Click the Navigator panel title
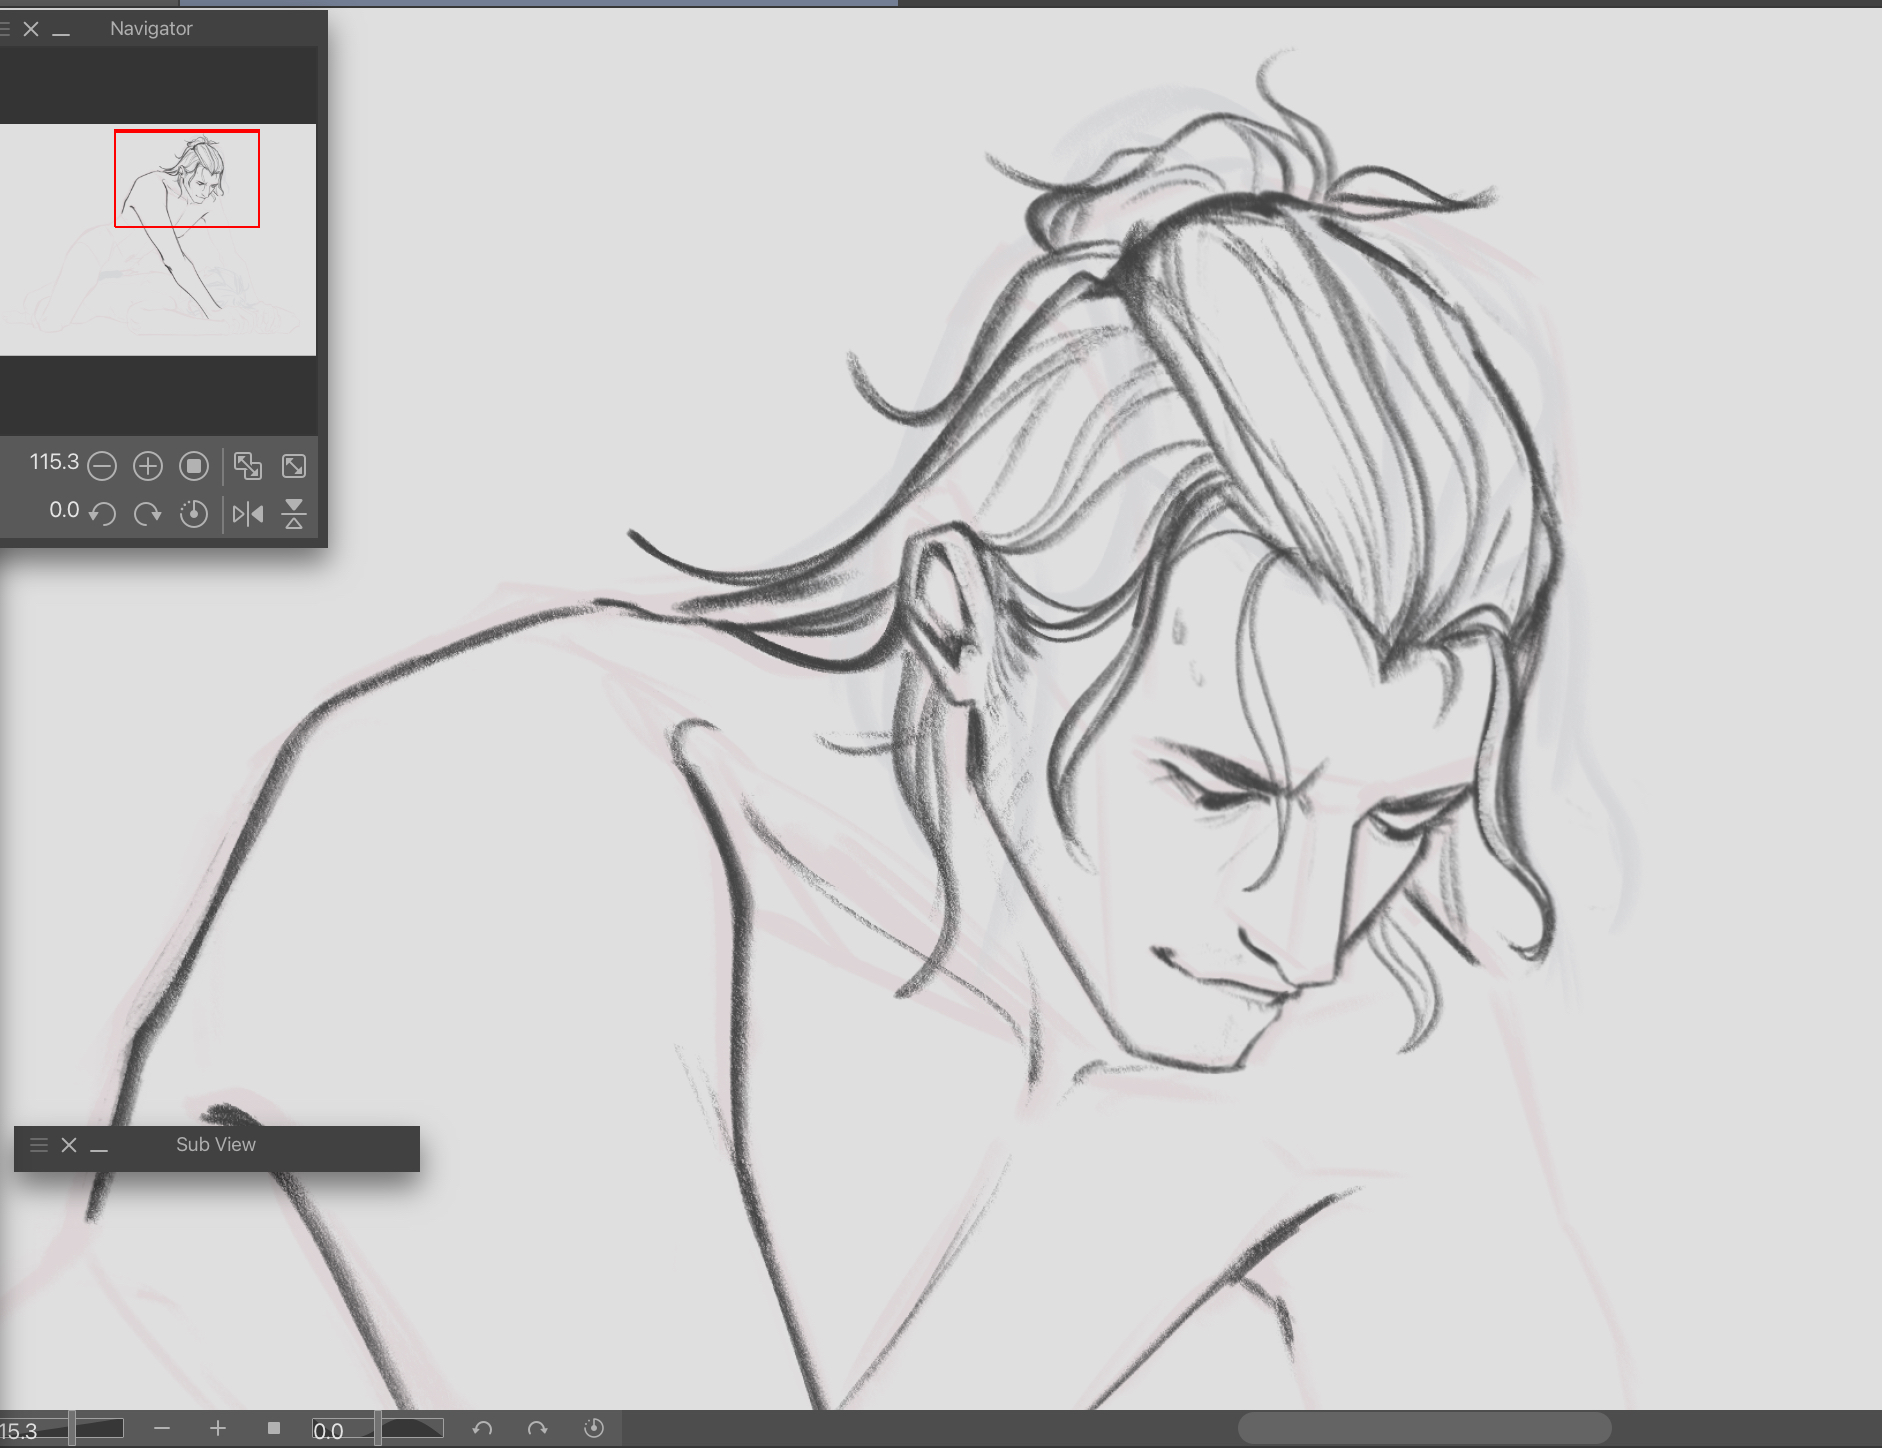Viewport: 1882px width, 1448px height. point(151,29)
